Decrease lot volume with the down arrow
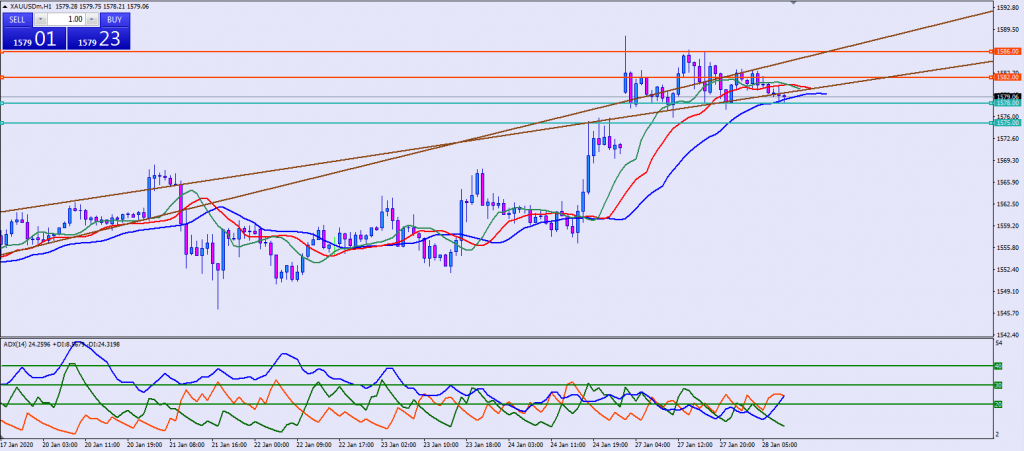This screenshot has height=451, width=1024. point(41,19)
